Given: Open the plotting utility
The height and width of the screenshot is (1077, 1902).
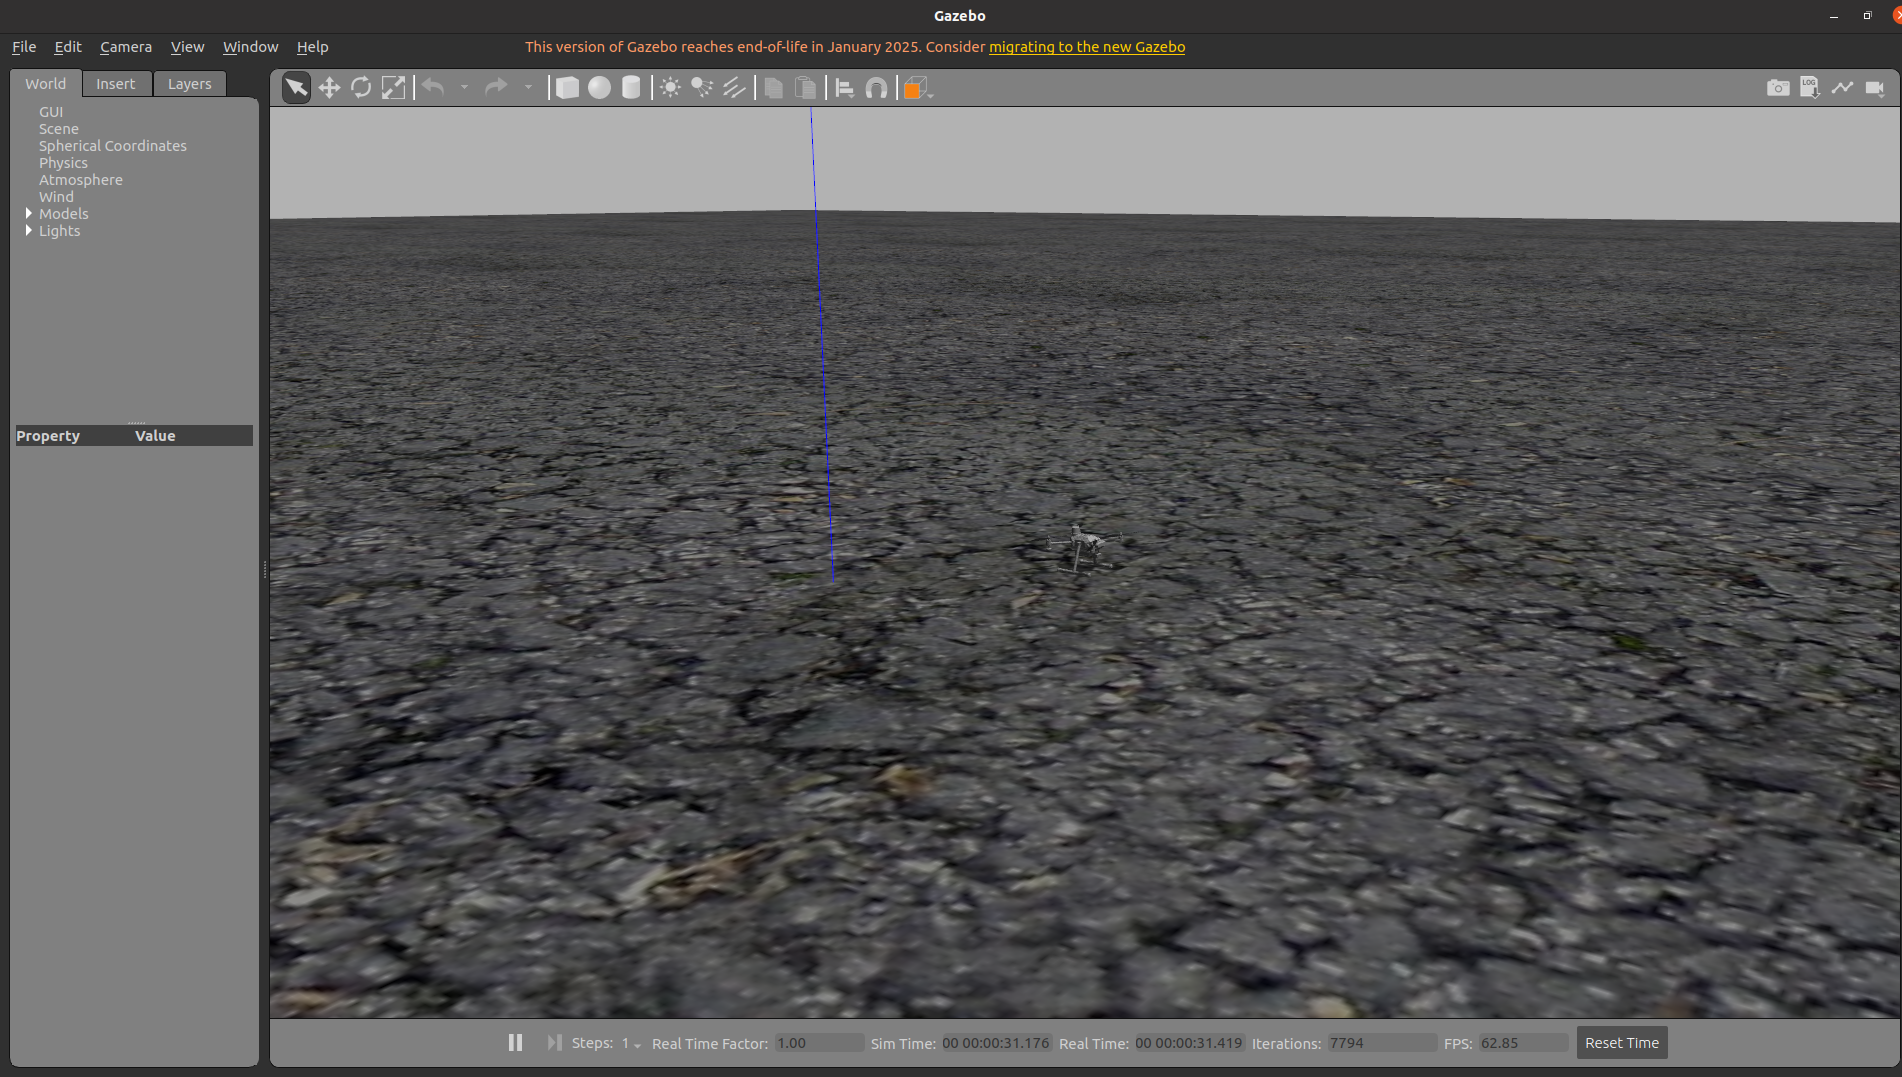Looking at the screenshot, I should coord(1842,87).
